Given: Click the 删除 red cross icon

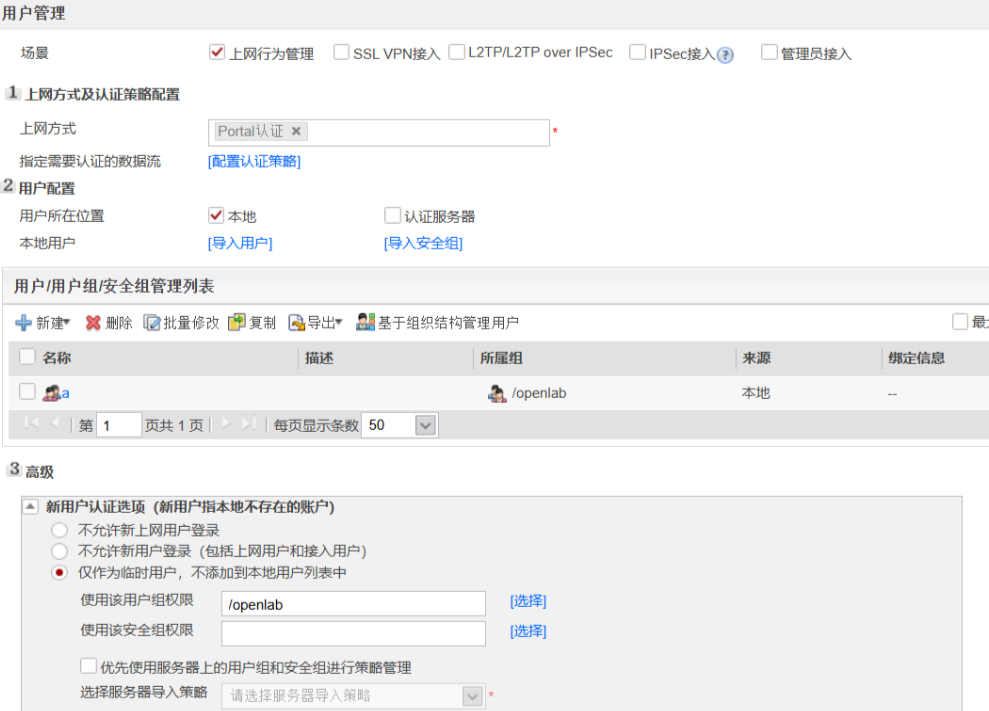Looking at the screenshot, I should (x=93, y=323).
